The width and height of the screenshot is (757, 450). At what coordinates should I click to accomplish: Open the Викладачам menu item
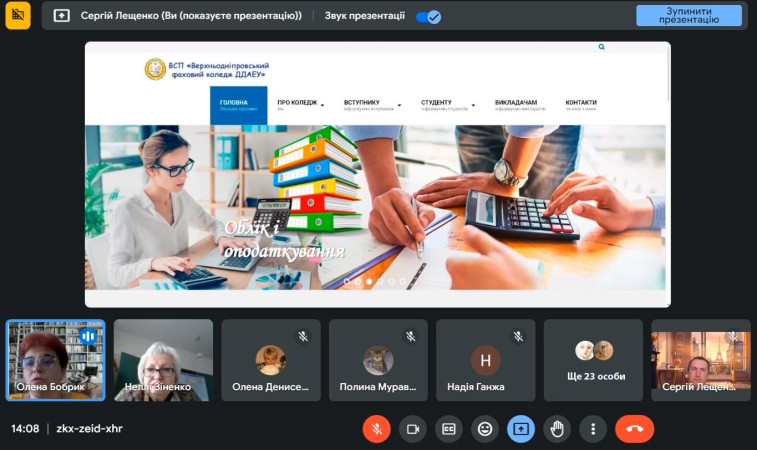click(x=517, y=103)
